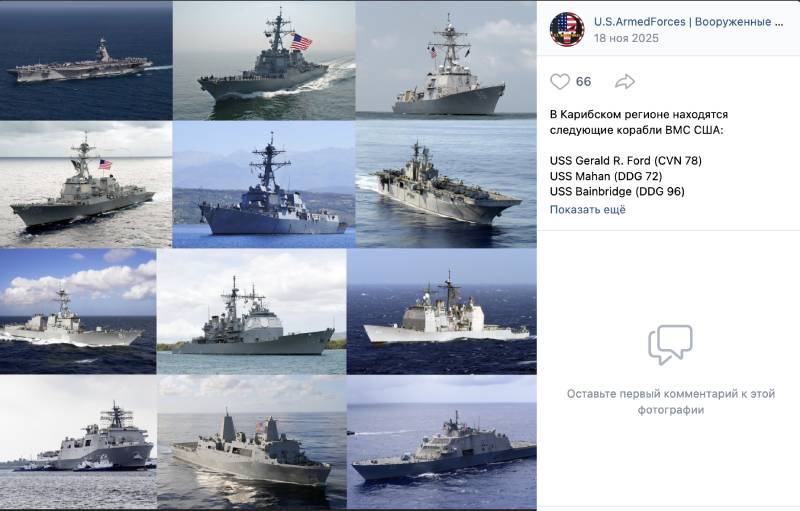The height and width of the screenshot is (511, 800).
Task: Open the aircraft carrier photo
Action: (x=86, y=60)
